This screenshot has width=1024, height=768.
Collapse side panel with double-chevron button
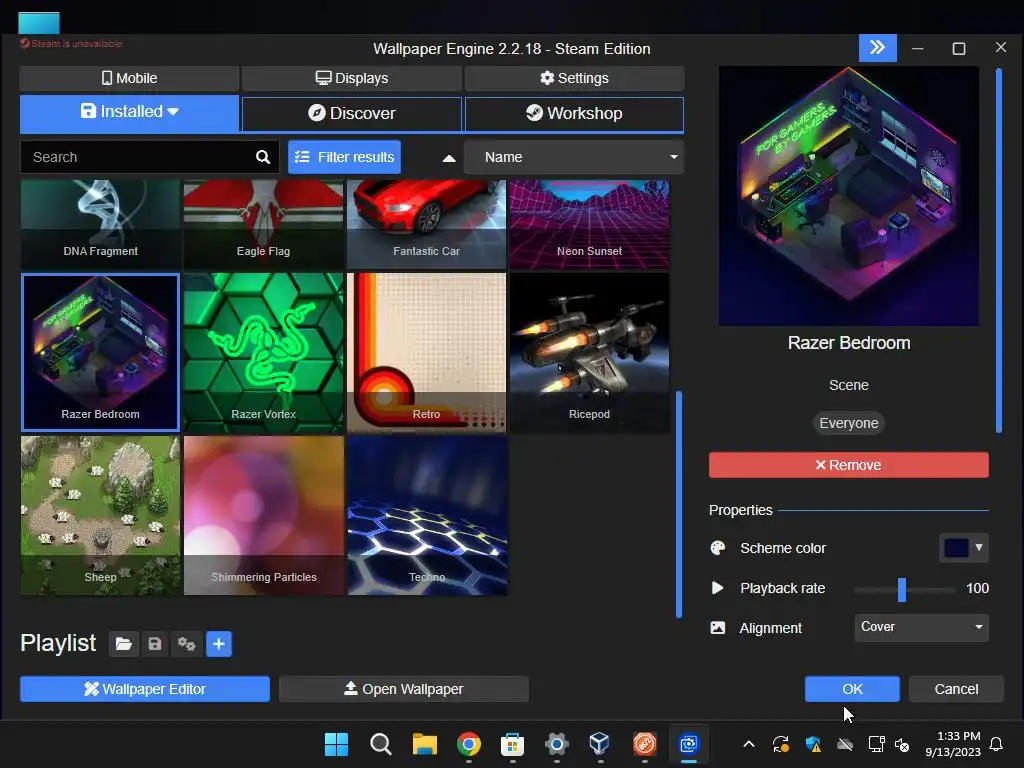click(x=877, y=48)
